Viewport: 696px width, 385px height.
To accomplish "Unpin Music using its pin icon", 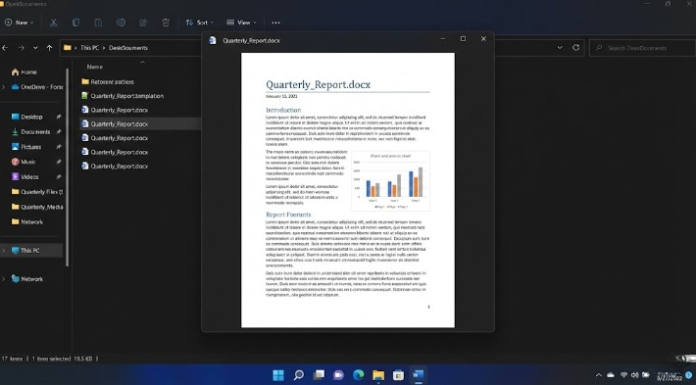I will tap(59, 162).
